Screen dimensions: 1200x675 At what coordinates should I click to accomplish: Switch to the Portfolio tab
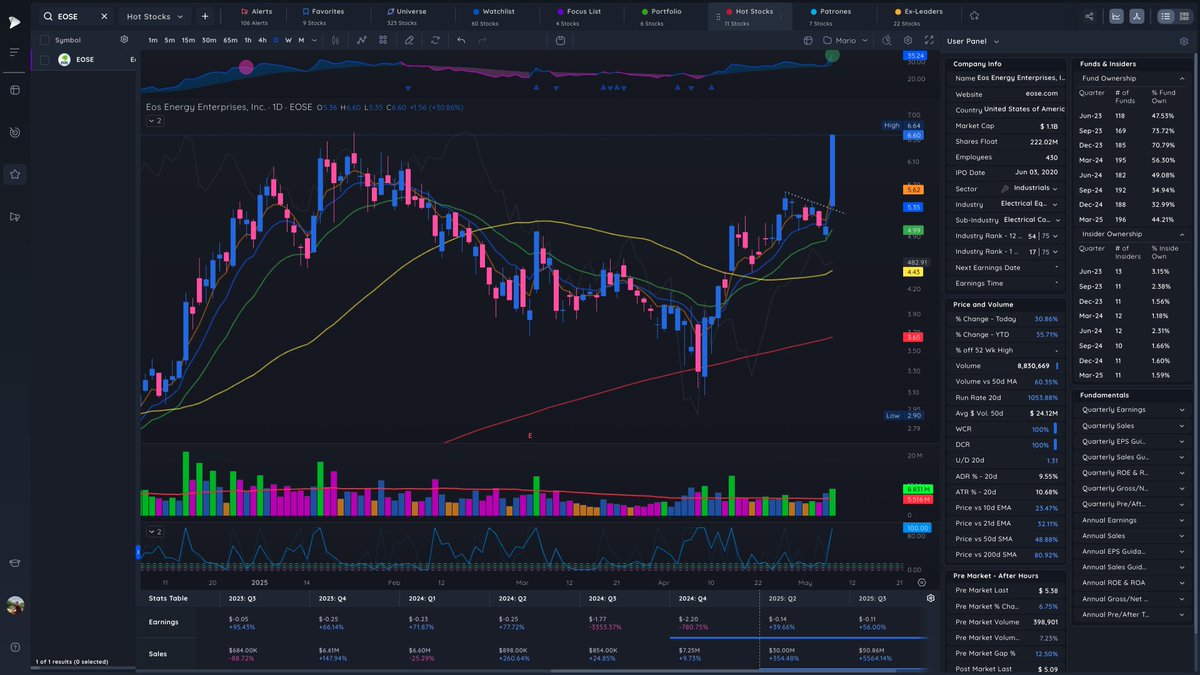660,16
